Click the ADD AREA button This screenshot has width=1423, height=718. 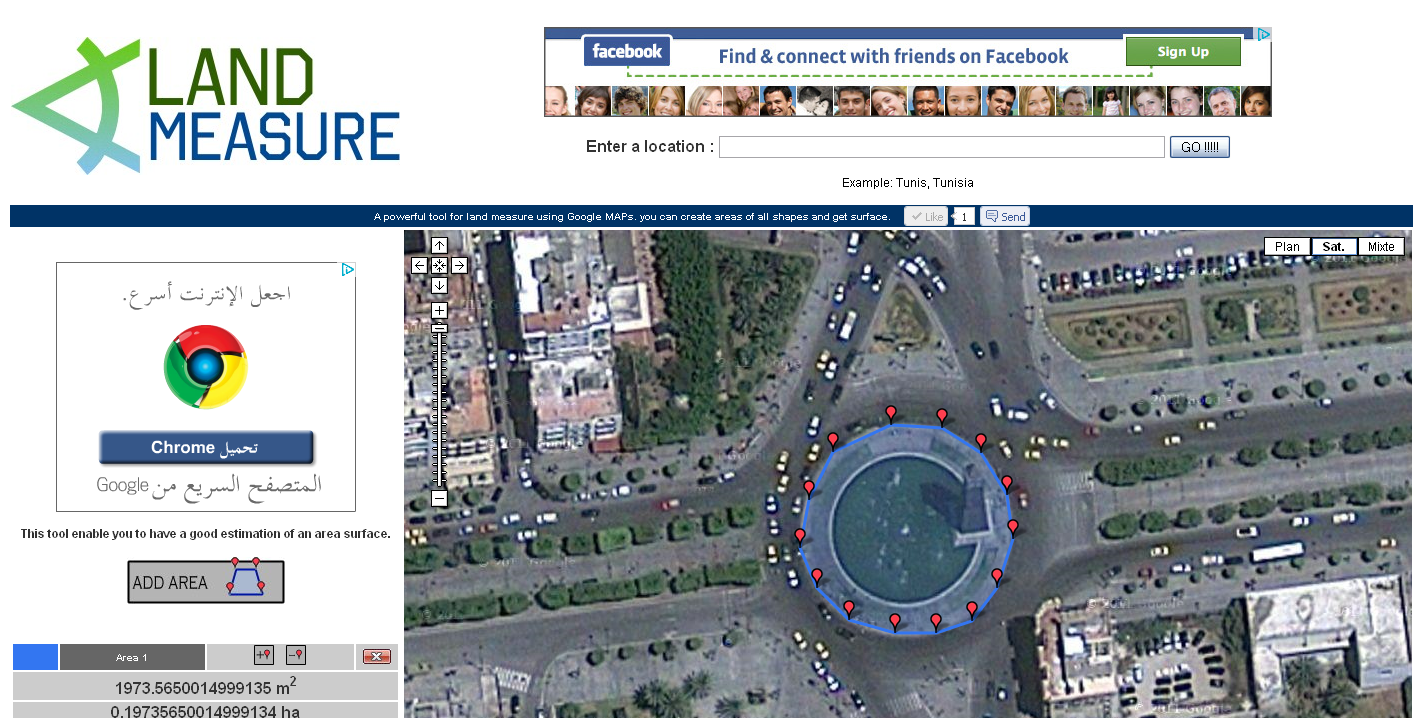(x=206, y=582)
